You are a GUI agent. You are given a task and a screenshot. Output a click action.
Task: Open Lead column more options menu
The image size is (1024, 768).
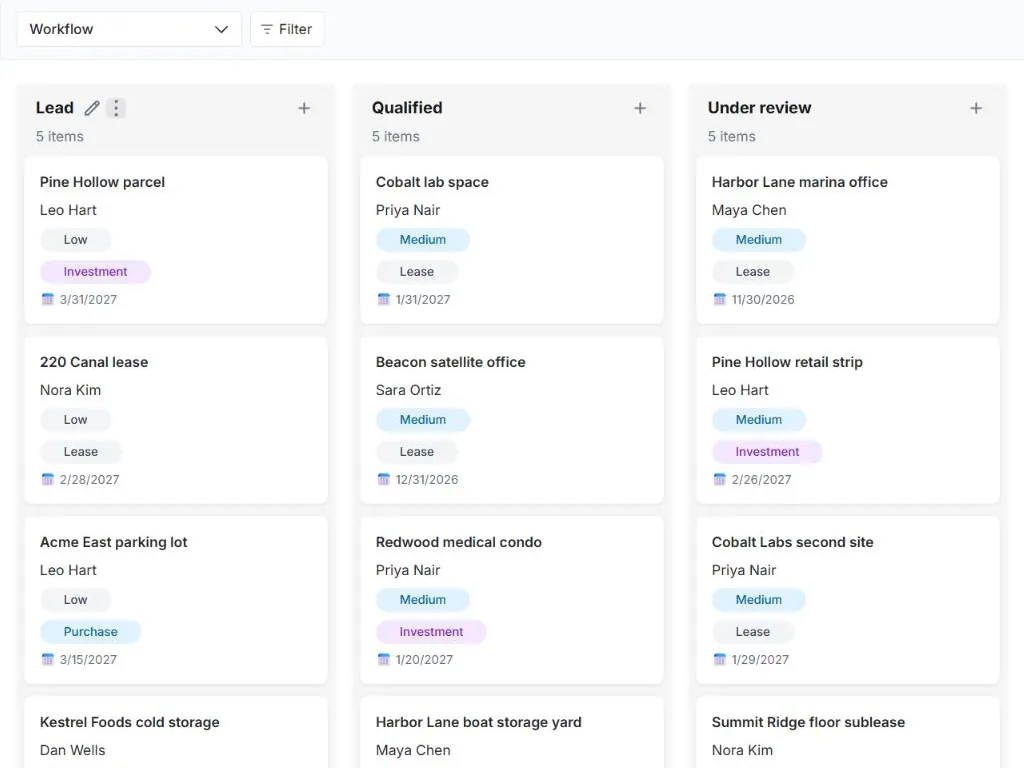tap(116, 108)
